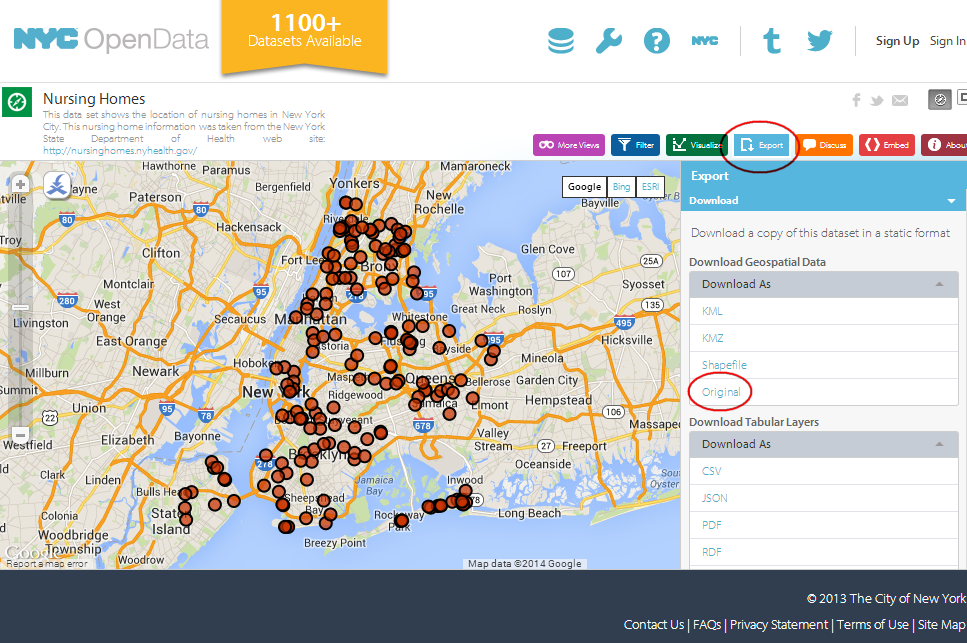Viewport: 967px width, 643px height.
Task: Open the orange Discuss button
Action: coord(825,145)
